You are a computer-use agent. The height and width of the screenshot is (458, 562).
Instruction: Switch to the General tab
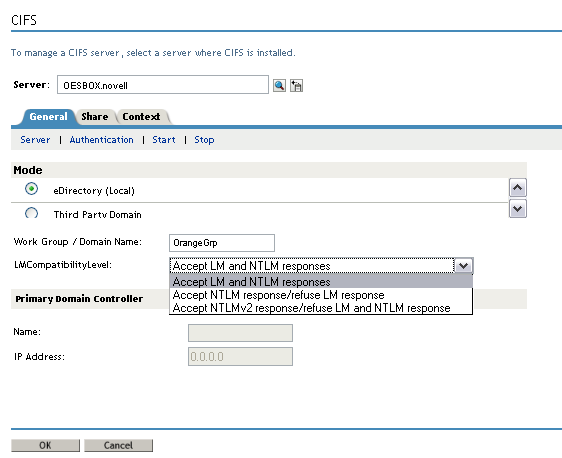click(48, 117)
